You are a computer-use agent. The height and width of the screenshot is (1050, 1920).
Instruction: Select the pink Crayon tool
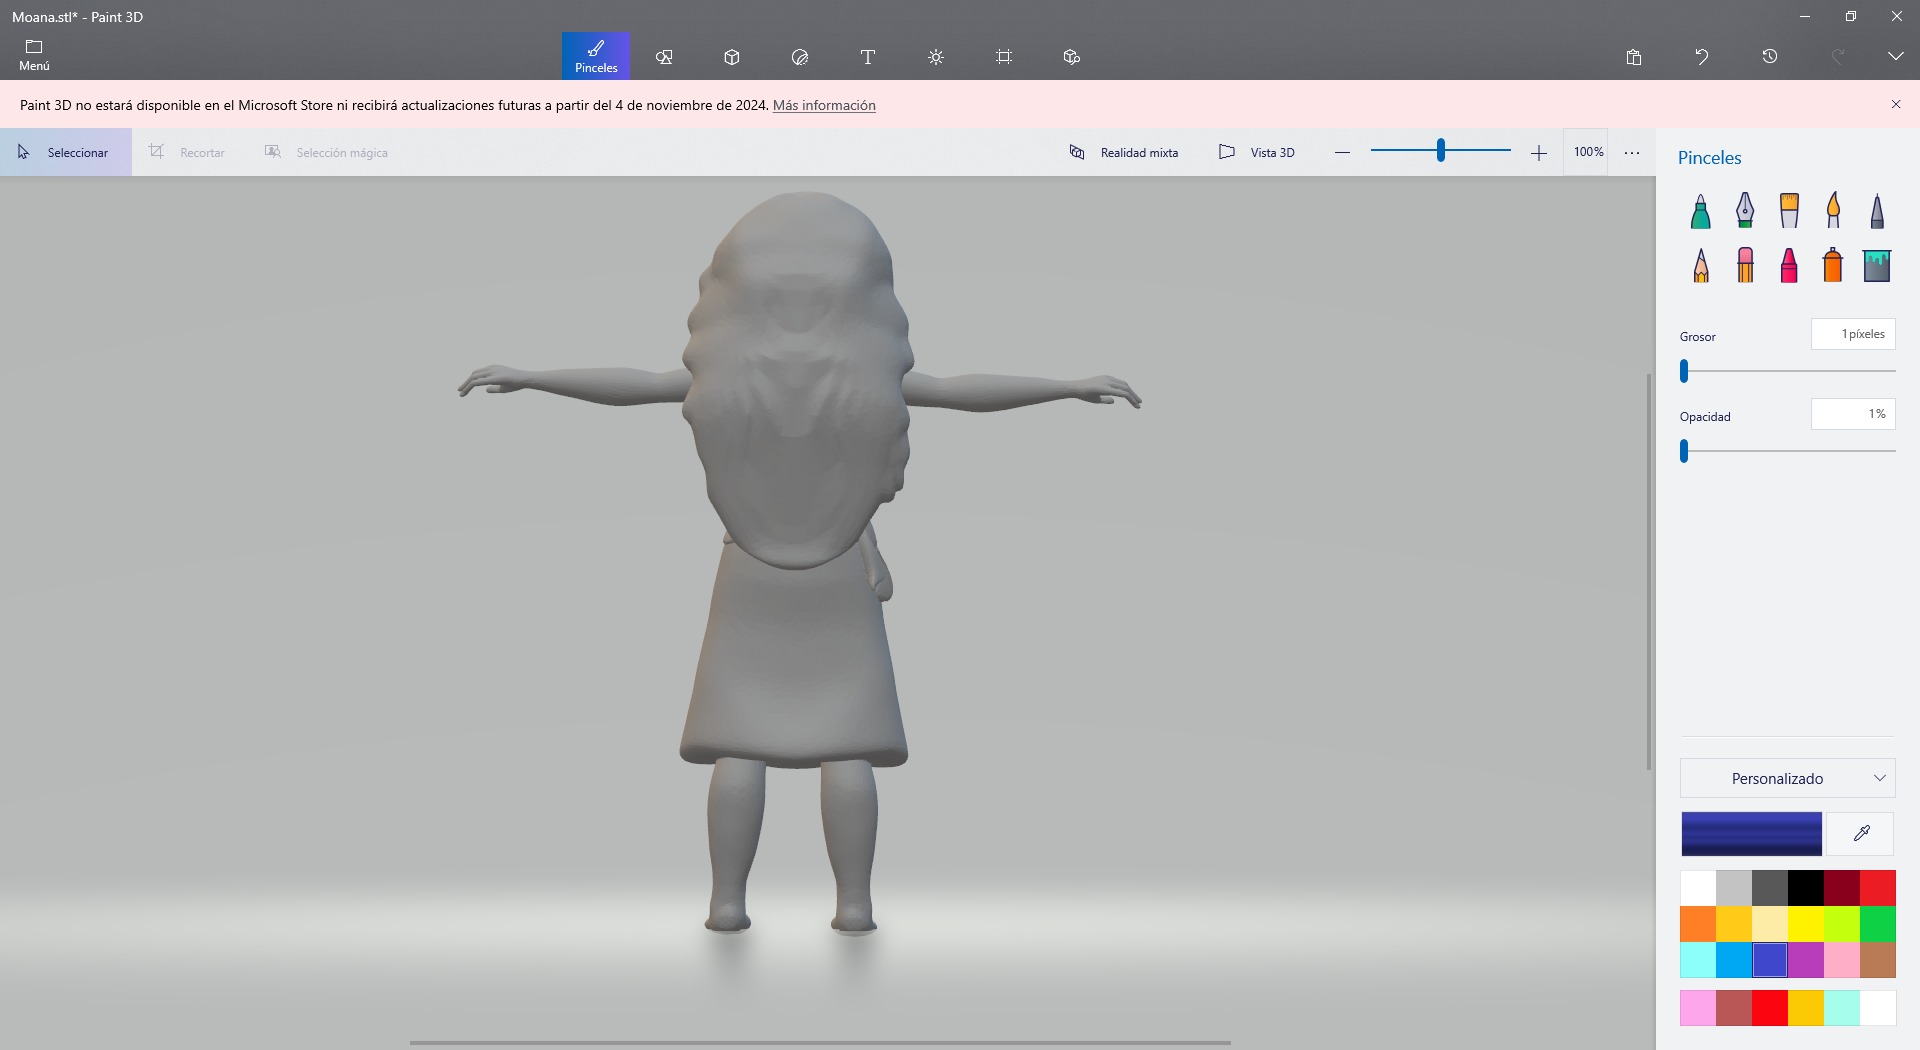coord(1789,265)
